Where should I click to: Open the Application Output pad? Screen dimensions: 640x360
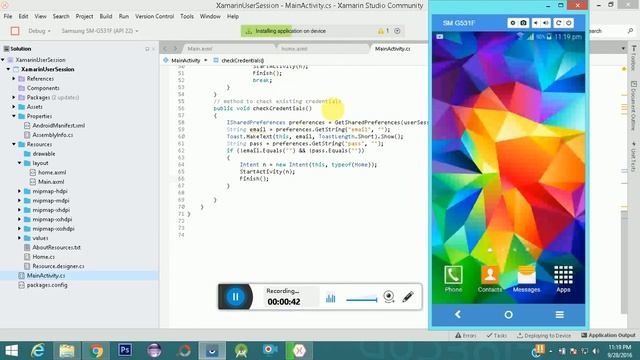(608, 336)
